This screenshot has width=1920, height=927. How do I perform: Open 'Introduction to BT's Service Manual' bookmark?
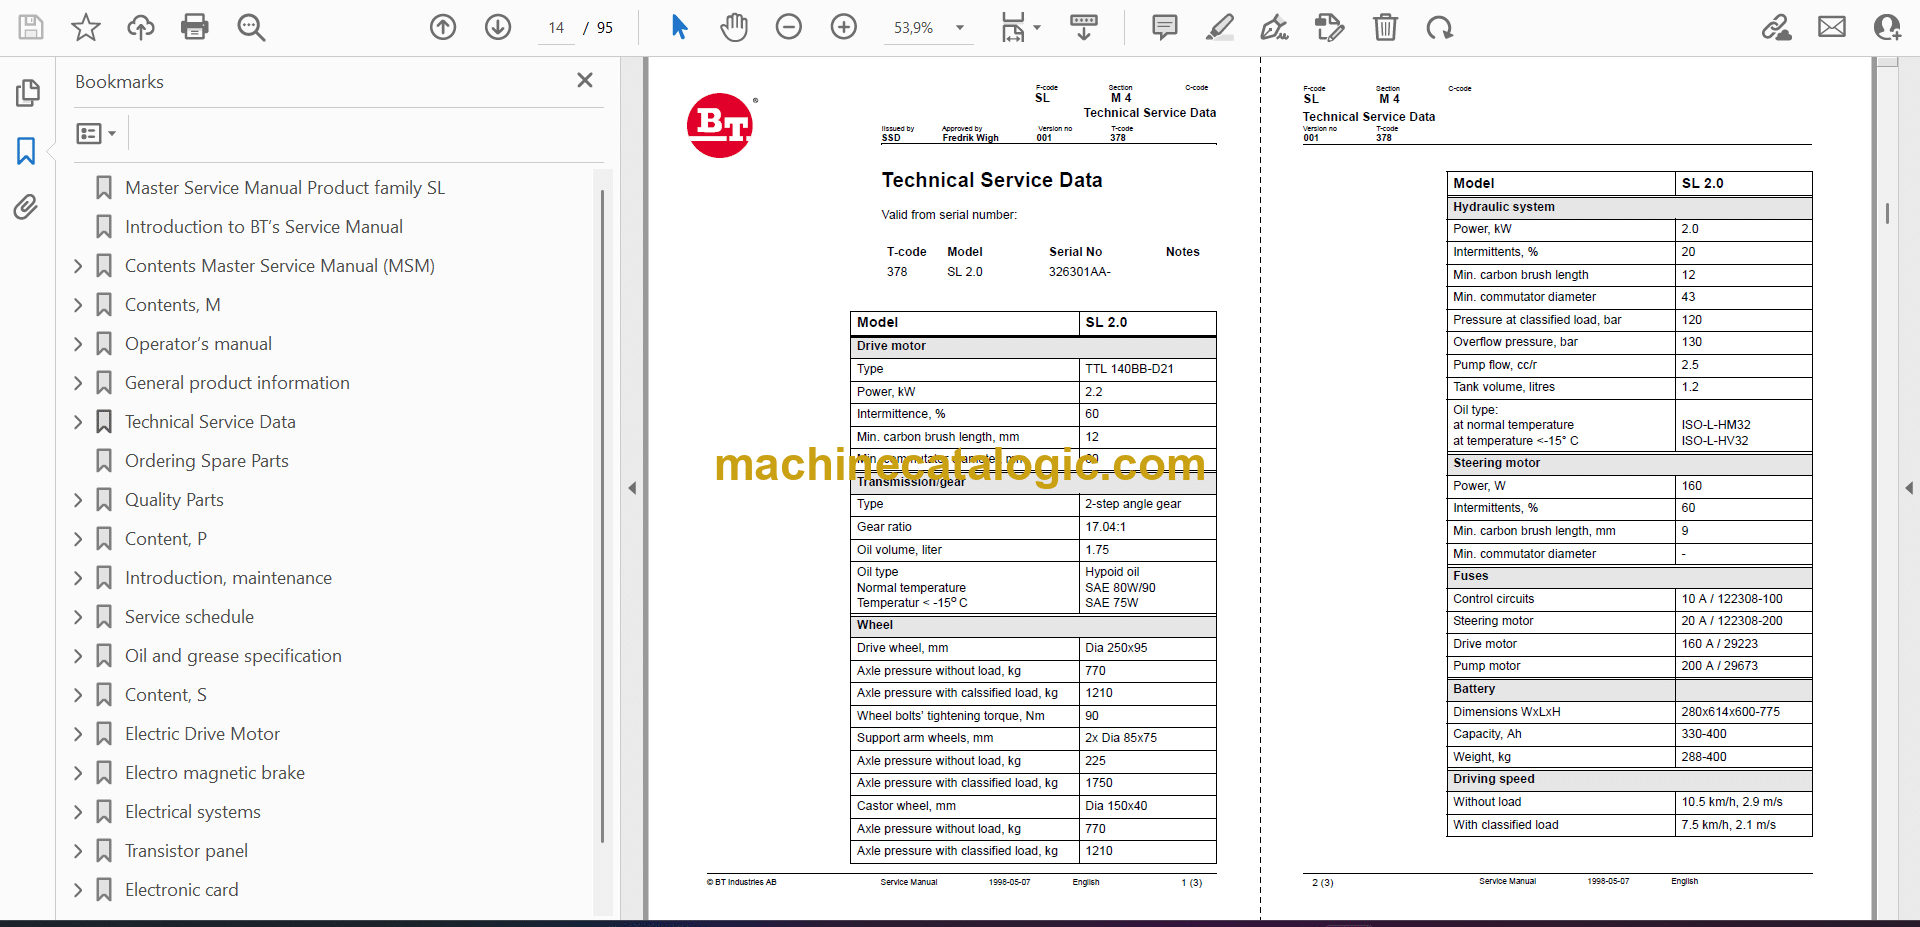point(264,227)
